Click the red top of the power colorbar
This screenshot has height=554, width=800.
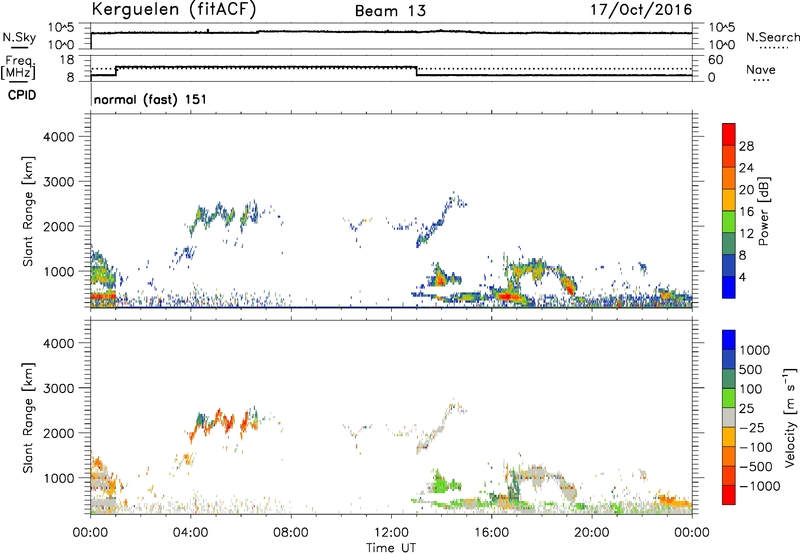coord(729,134)
